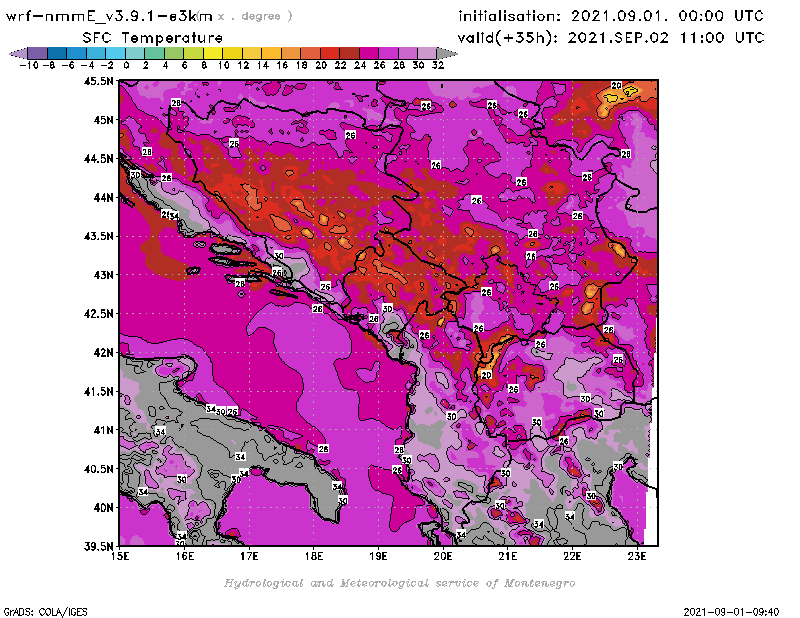
Task: Click the lavender below -10 colorbar arrow
Action: click(18, 53)
